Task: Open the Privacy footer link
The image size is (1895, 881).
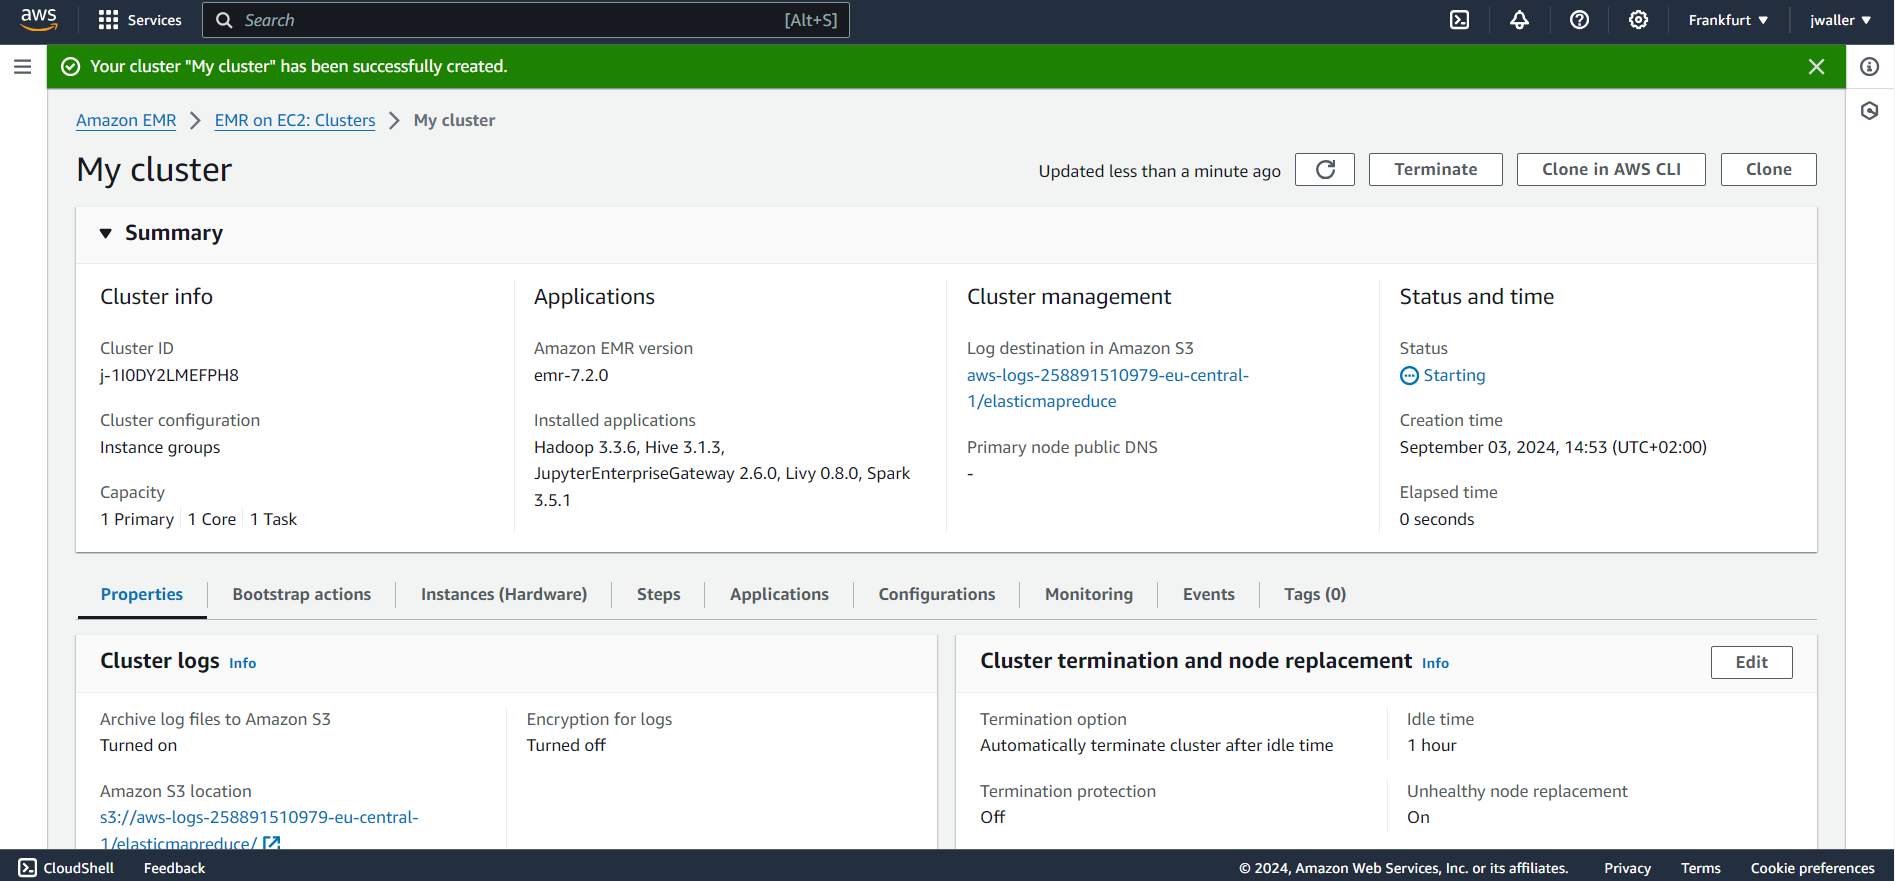Action: pyautogui.click(x=1627, y=868)
